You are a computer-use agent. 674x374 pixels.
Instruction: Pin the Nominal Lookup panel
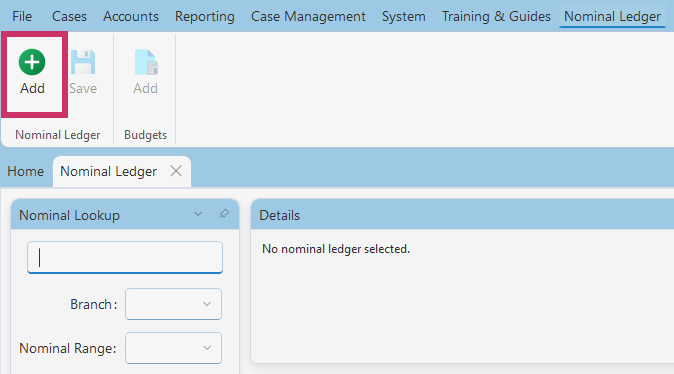click(224, 214)
